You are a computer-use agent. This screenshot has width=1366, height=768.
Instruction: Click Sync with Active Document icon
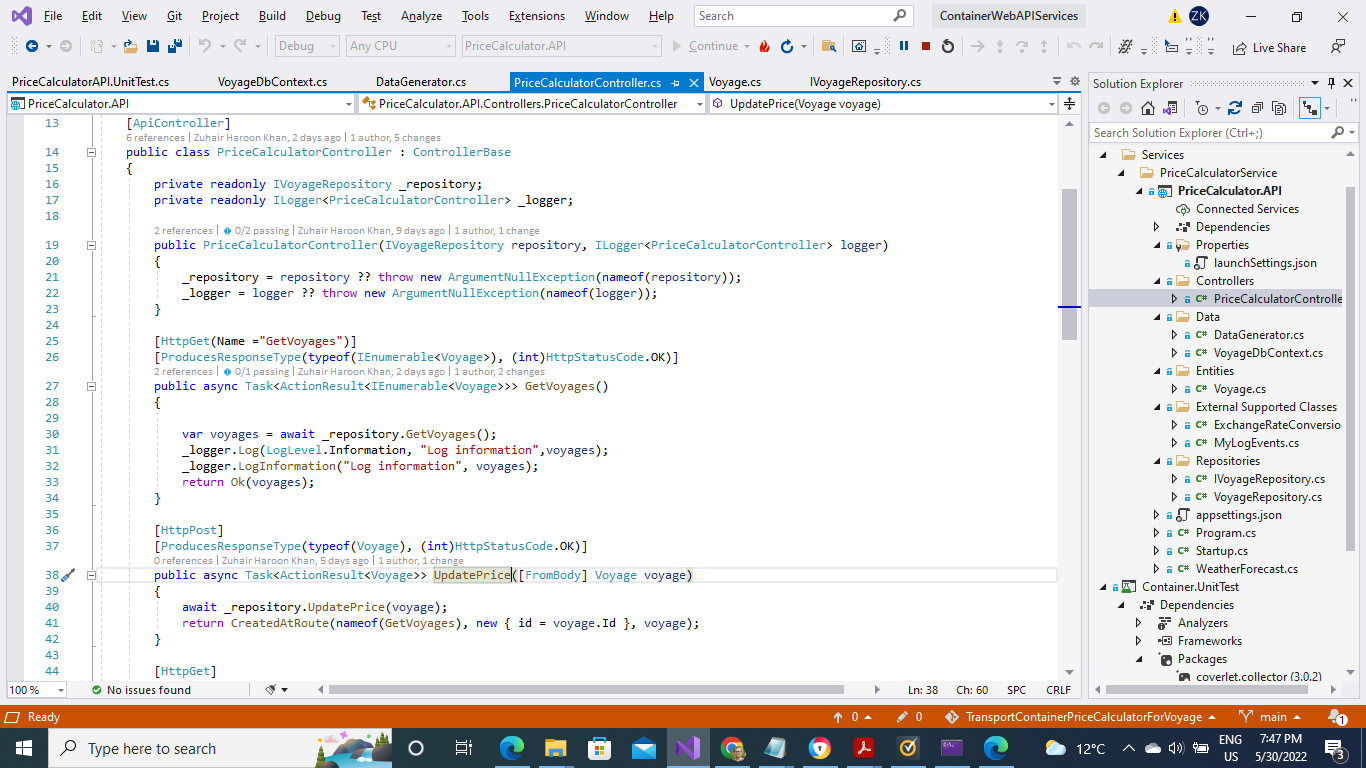[1235, 108]
